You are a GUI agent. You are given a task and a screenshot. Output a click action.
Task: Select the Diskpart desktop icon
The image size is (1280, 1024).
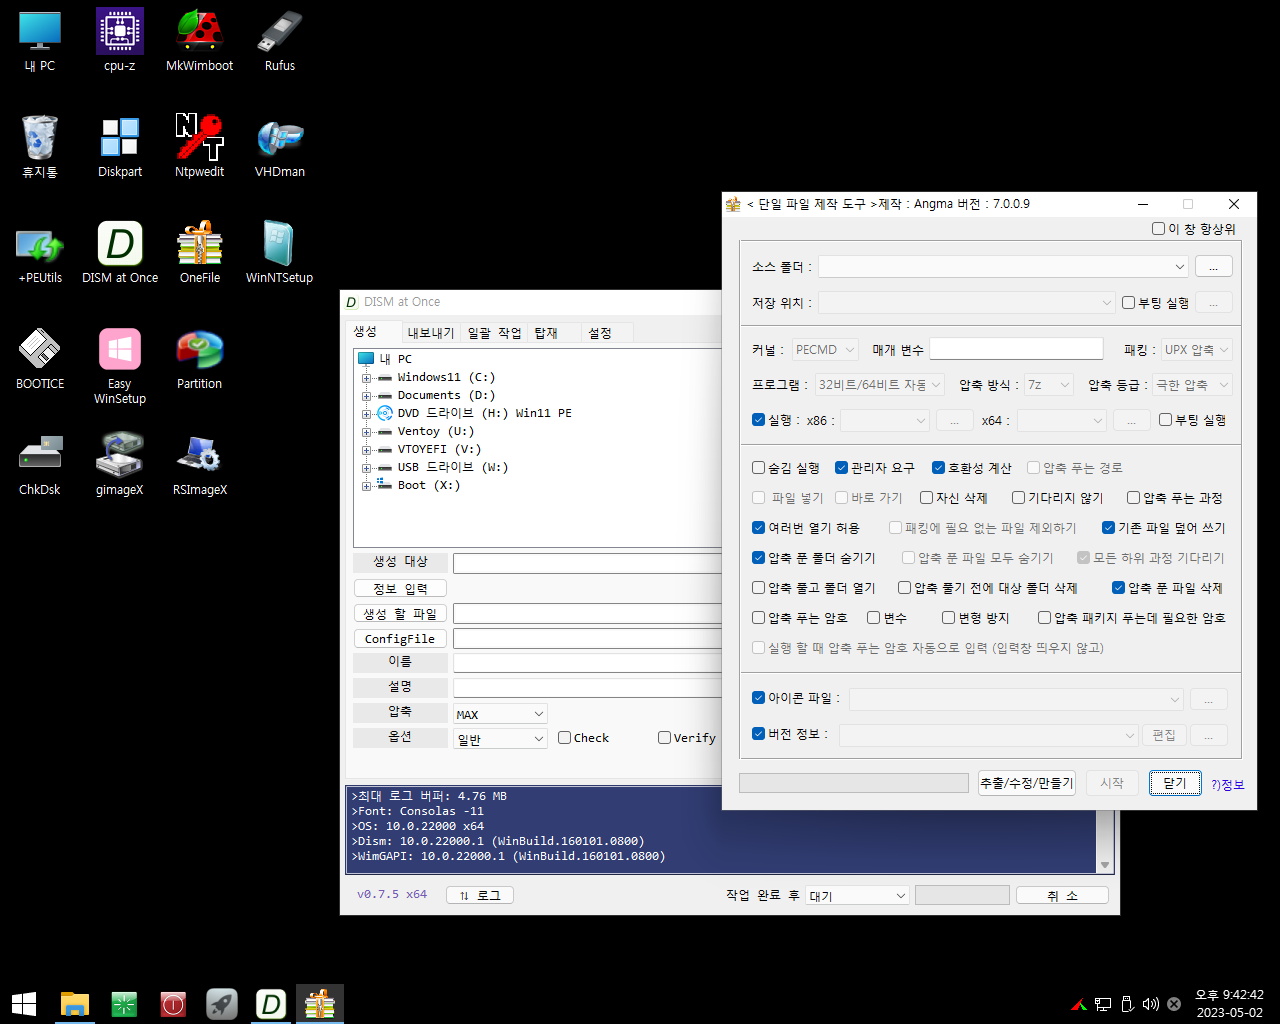point(120,146)
